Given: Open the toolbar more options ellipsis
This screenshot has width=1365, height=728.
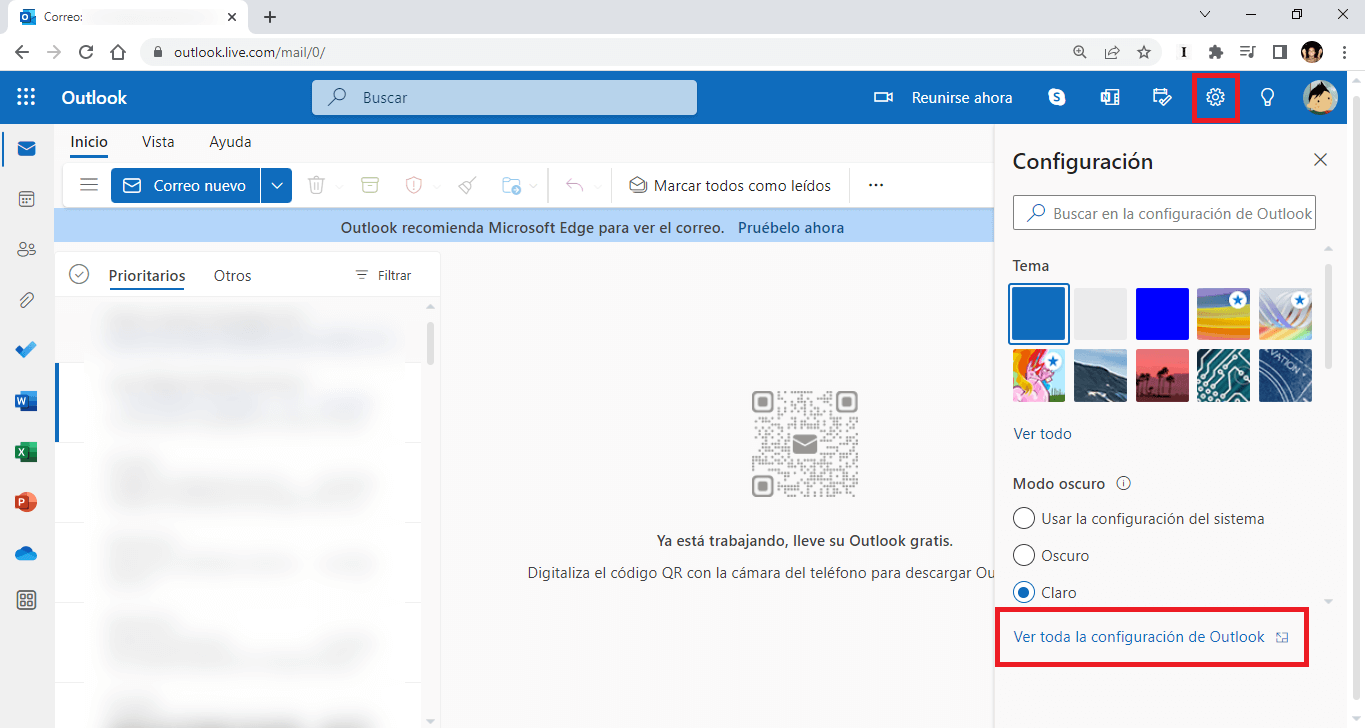Looking at the screenshot, I should pyautogui.click(x=876, y=185).
